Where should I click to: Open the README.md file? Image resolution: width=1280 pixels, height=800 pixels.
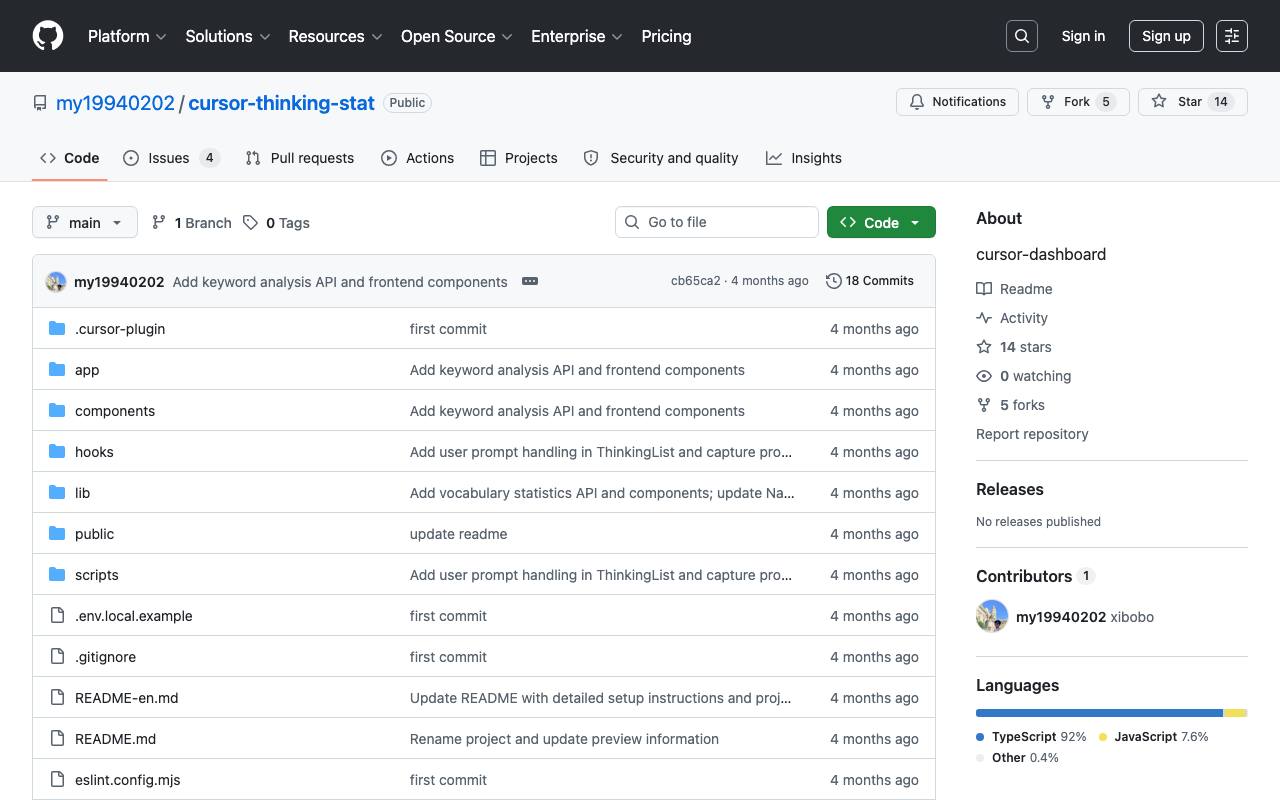(116, 739)
